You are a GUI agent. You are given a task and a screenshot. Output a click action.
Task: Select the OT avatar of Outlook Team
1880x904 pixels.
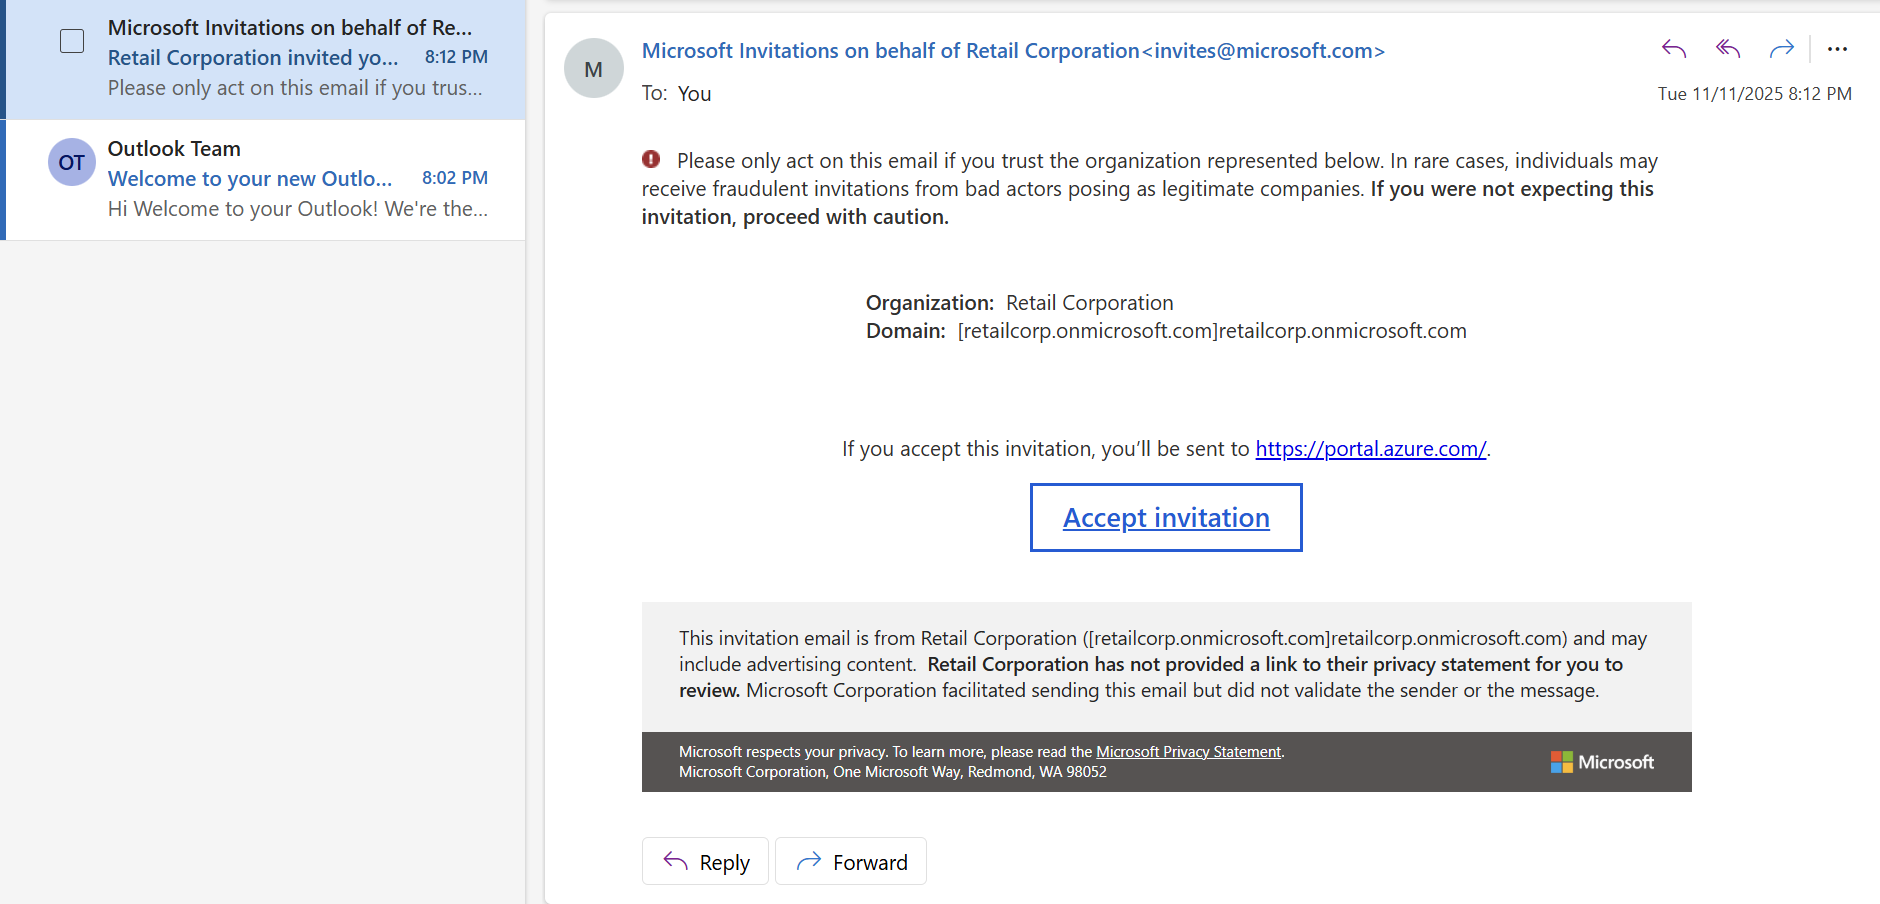click(72, 163)
